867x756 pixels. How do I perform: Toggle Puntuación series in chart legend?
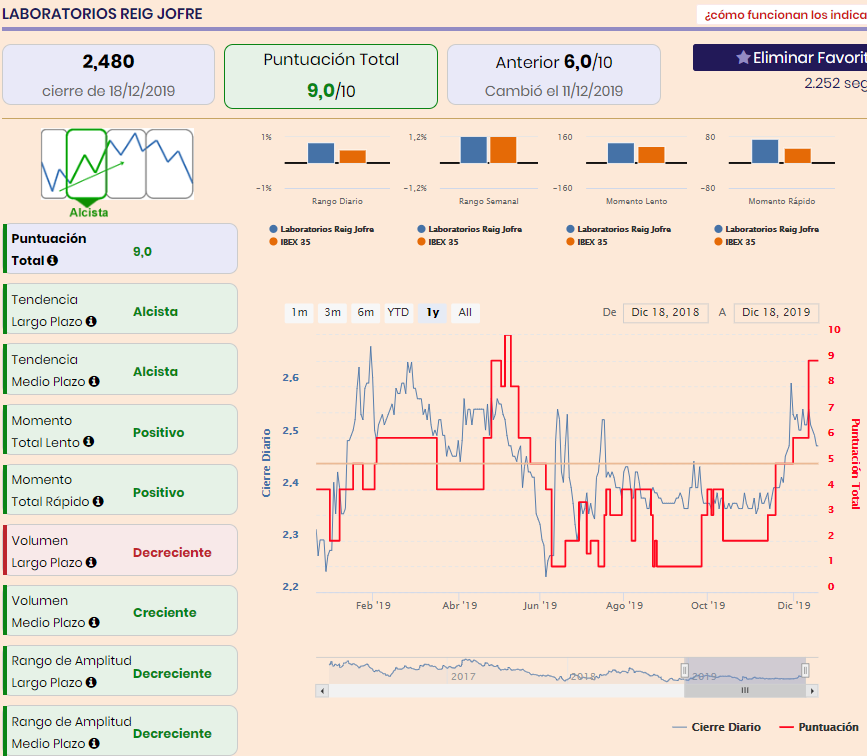(x=818, y=727)
